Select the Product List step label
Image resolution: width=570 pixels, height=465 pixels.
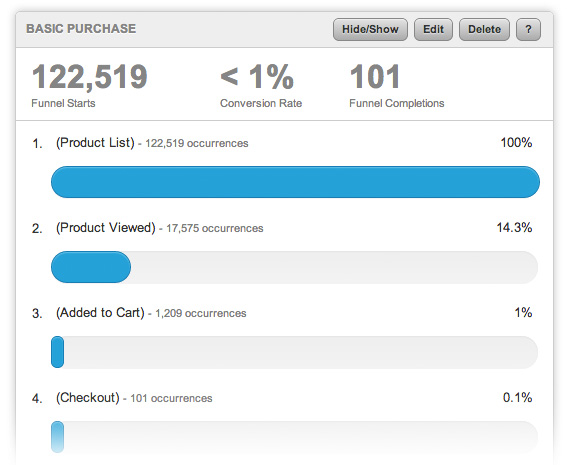tap(95, 143)
